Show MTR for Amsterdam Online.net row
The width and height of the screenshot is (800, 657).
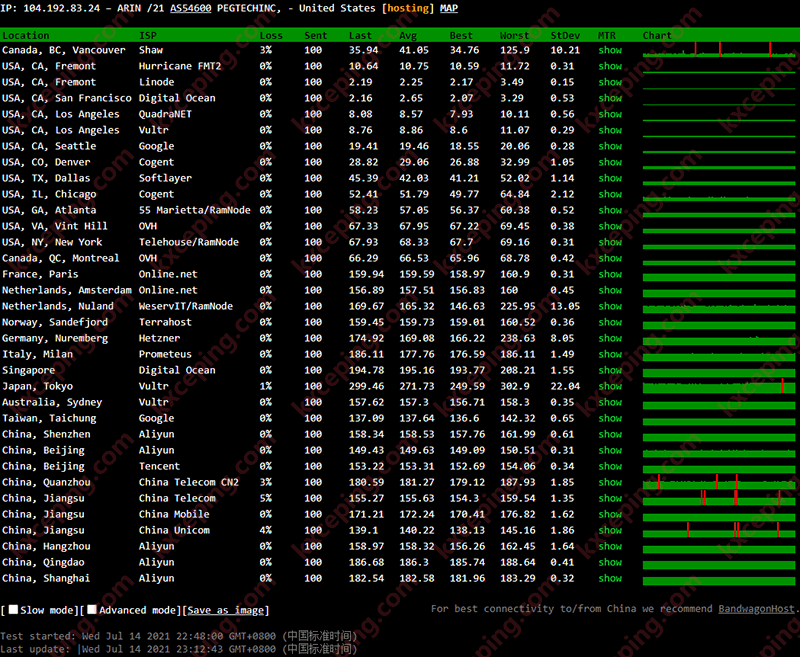pos(610,290)
